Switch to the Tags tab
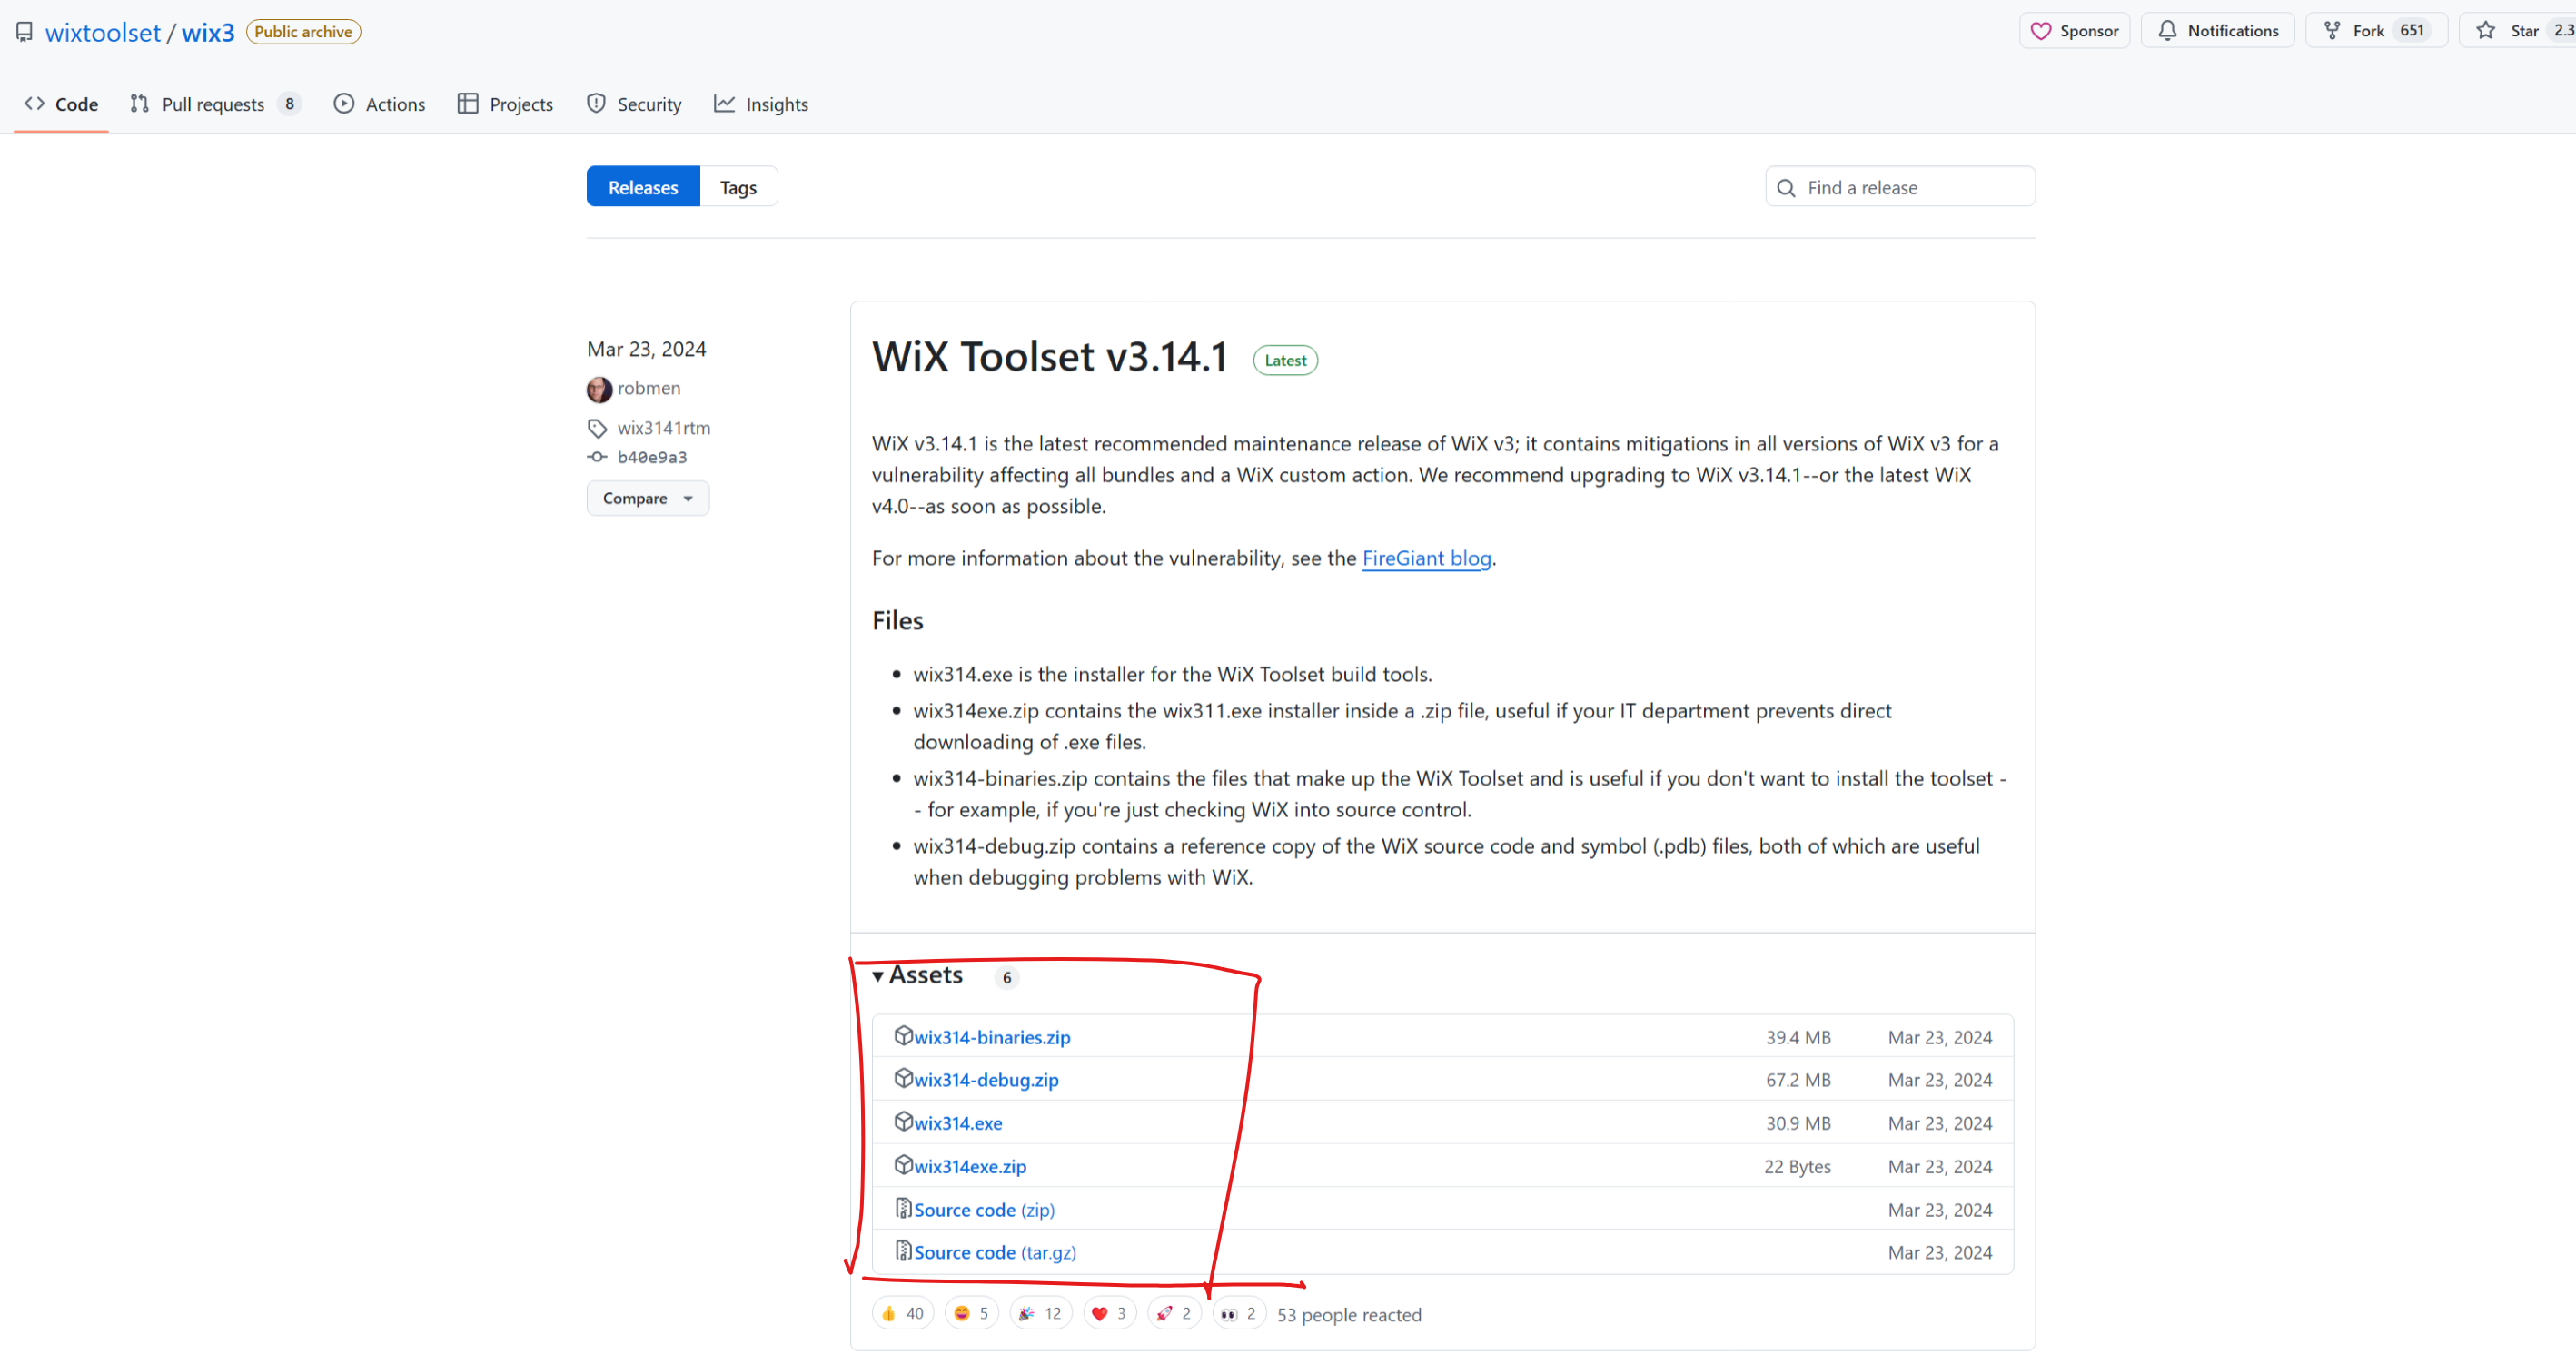2576x1364 pixels. [738, 188]
